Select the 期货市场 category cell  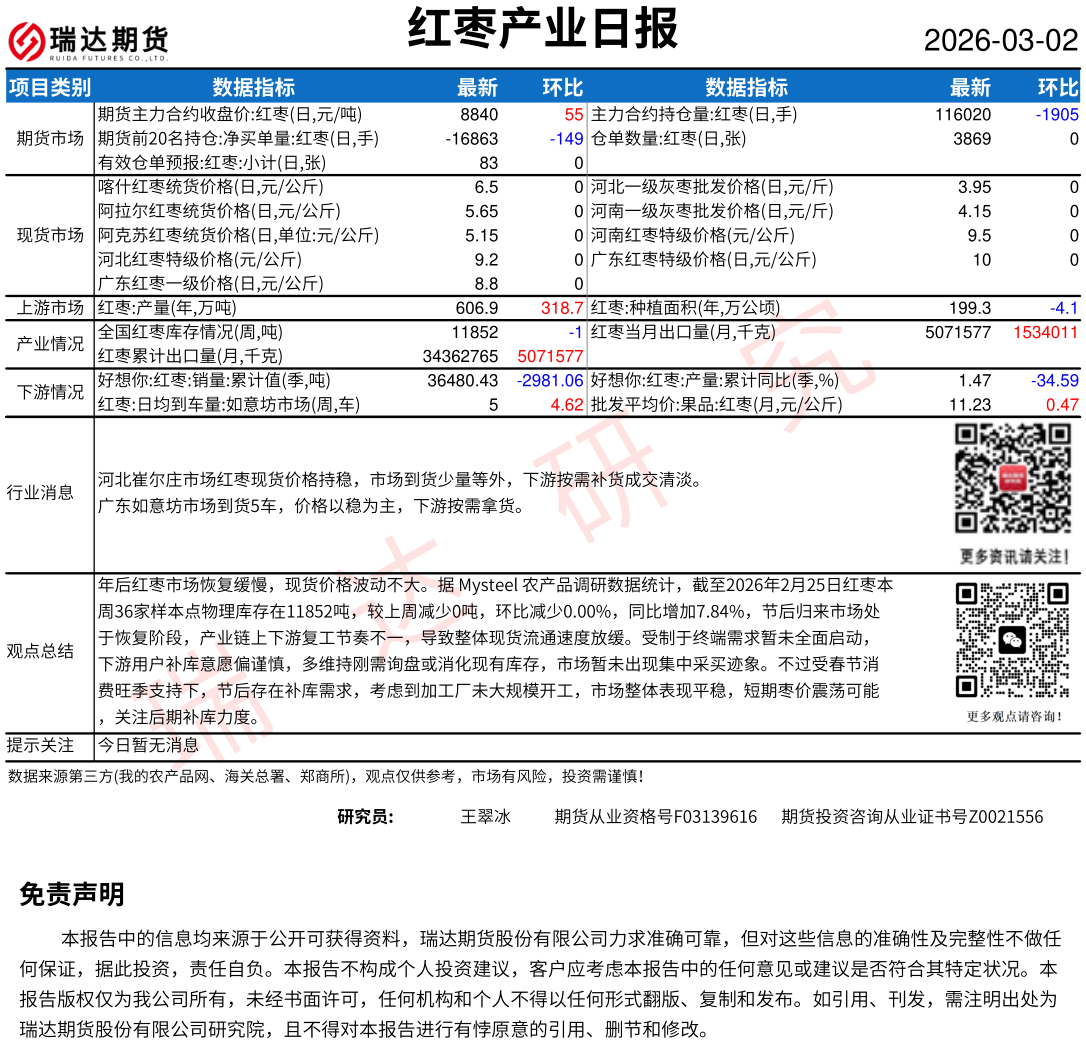click(50, 139)
